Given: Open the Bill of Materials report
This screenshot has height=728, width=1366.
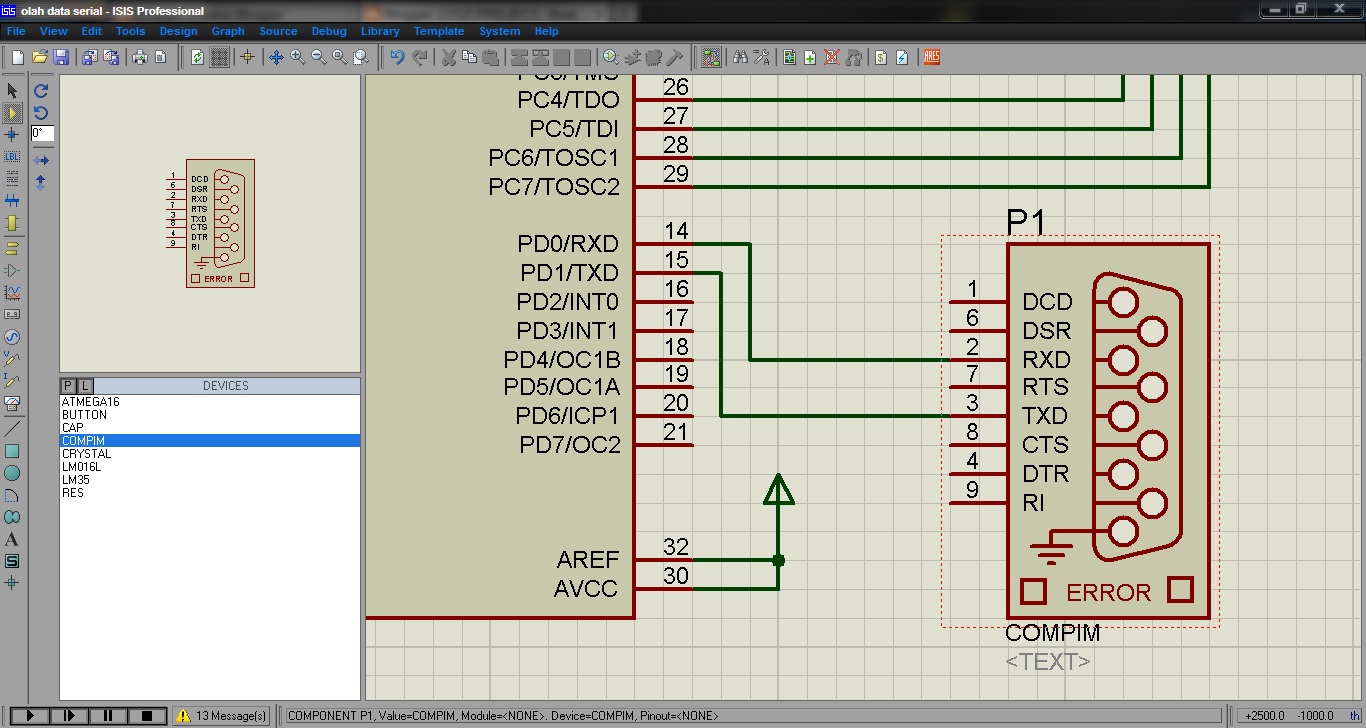Looking at the screenshot, I should tap(879, 57).
